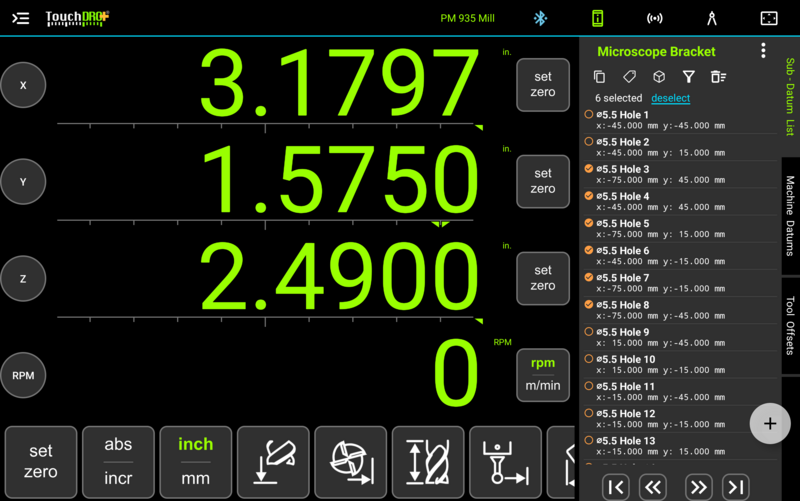Tap the PM 935 Mill machine name
Image resolution: width=800 pixels, height=501 pixels.
tap(467, 18)
